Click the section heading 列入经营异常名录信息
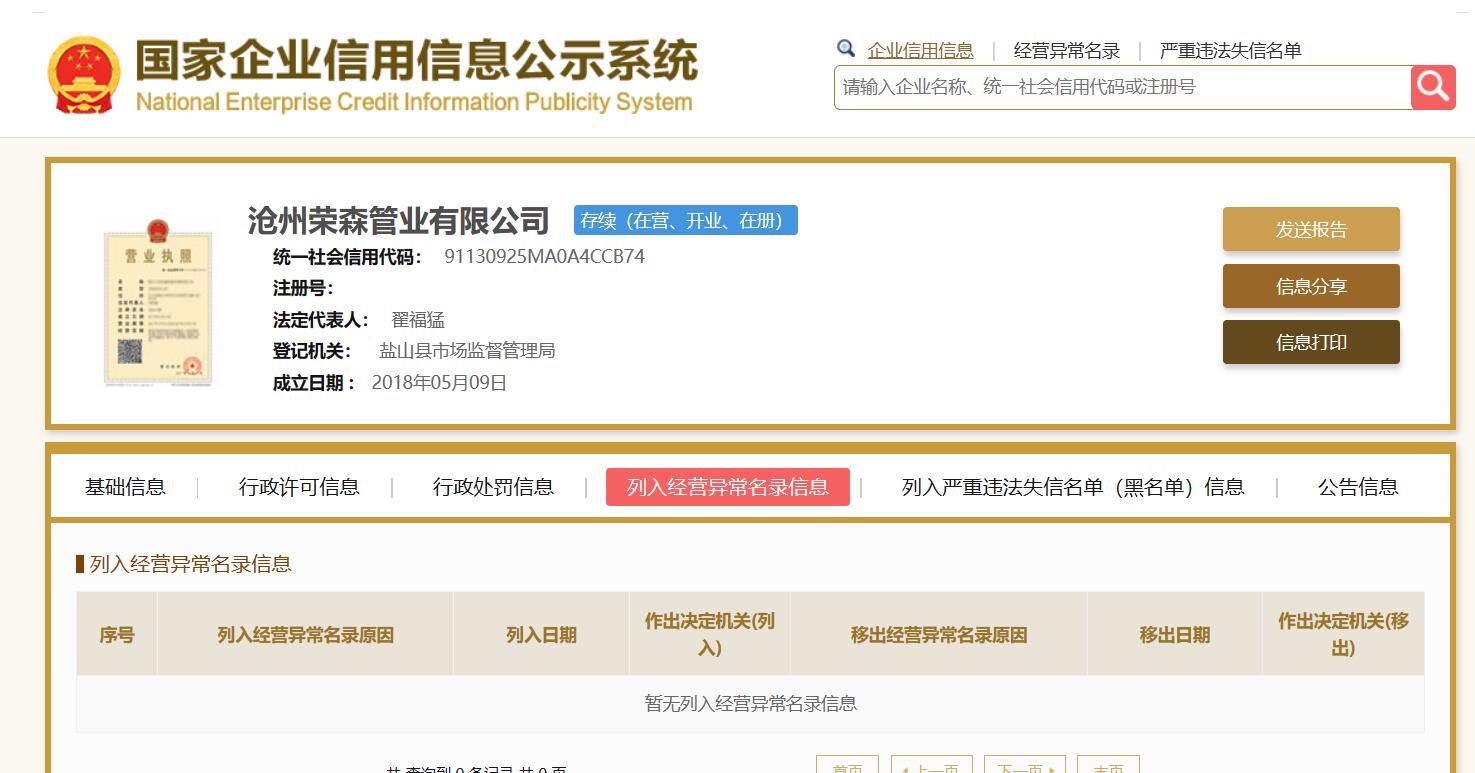1475x773 pixels. coord(190,564)
